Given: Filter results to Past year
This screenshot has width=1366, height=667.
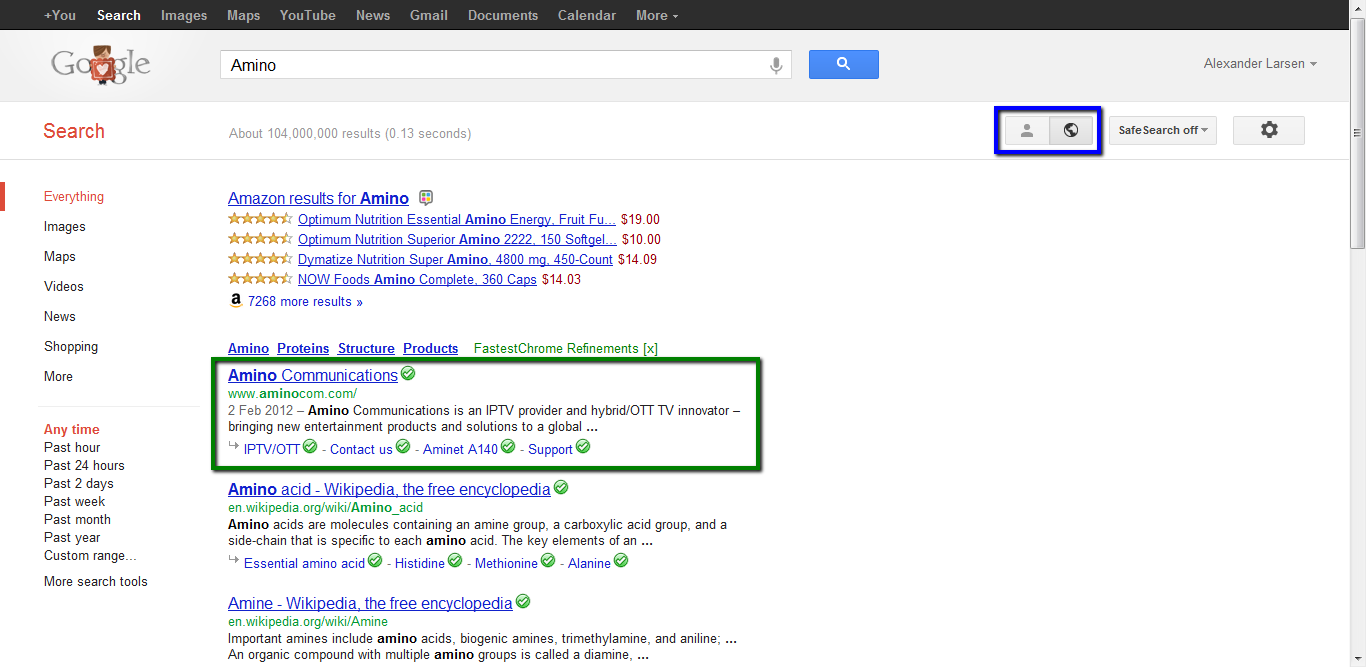Looking at the screenshot, I should [72, 538].
